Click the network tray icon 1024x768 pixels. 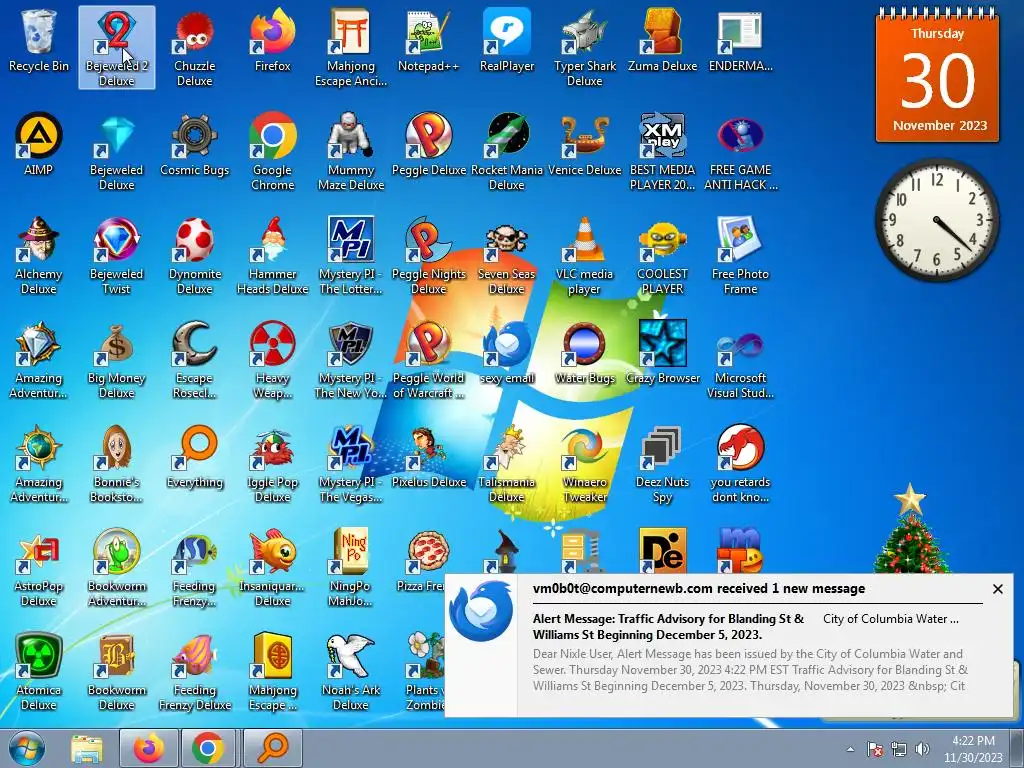899,749
